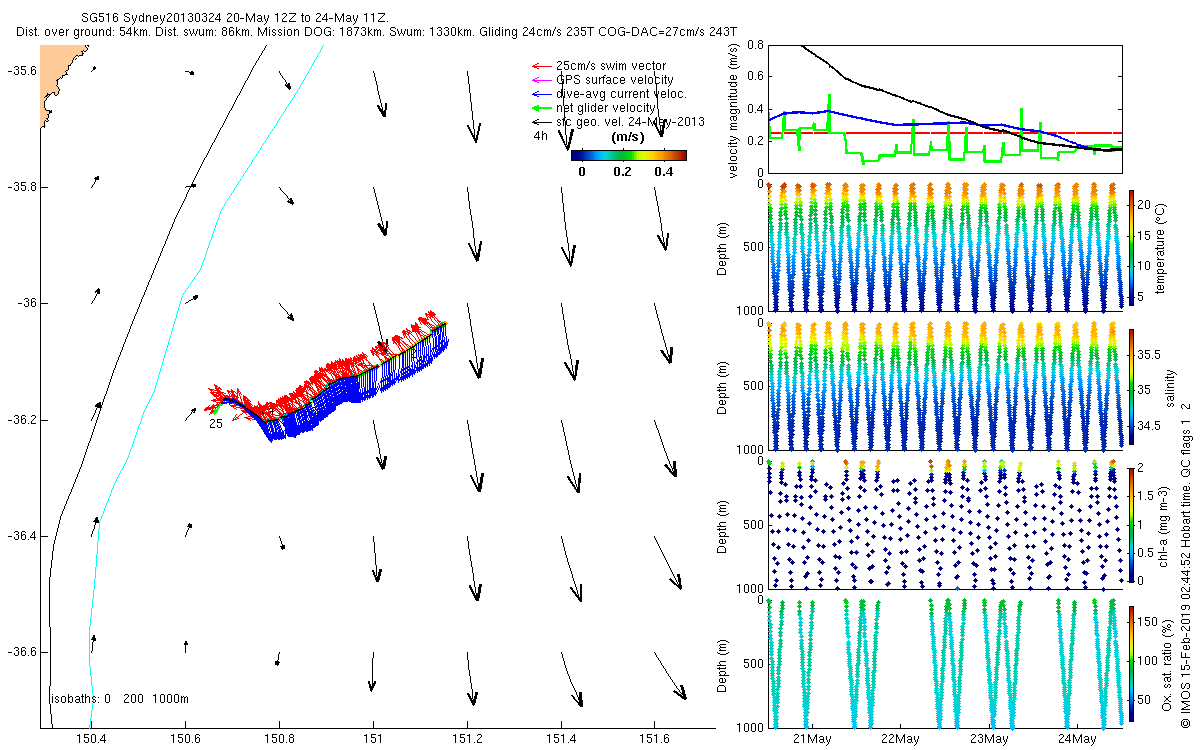
Task: Click the salinity colorbar
Action: 1131,385
